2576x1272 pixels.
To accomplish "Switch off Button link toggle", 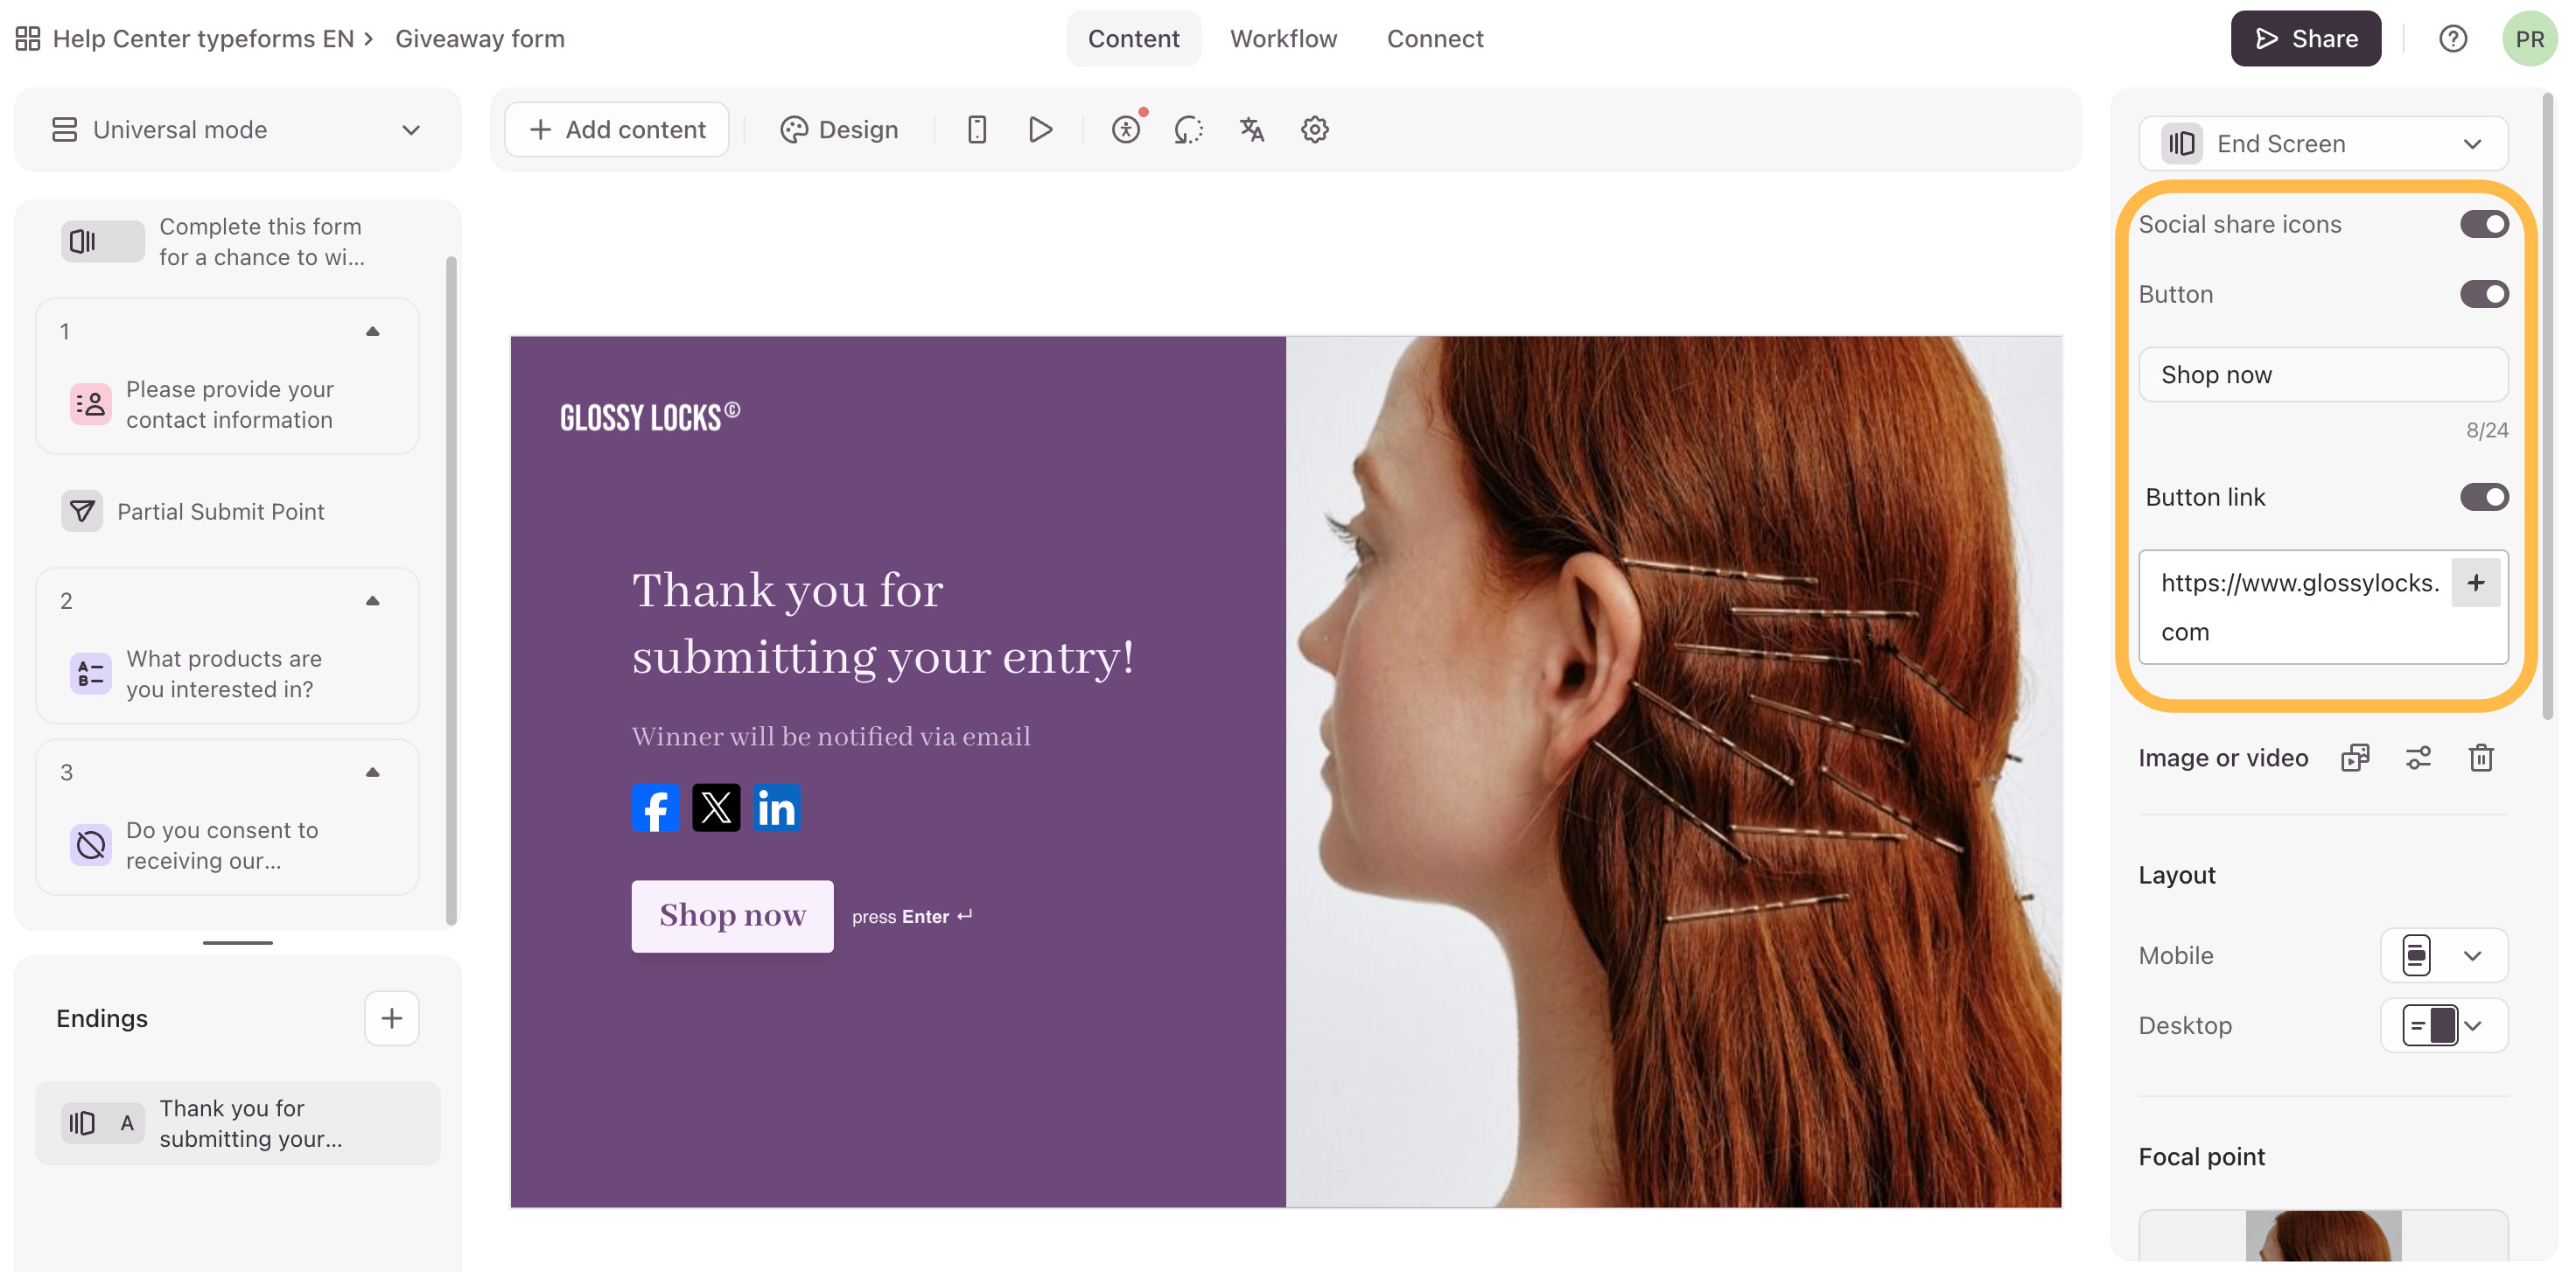I will click(x=2484, y=497).
